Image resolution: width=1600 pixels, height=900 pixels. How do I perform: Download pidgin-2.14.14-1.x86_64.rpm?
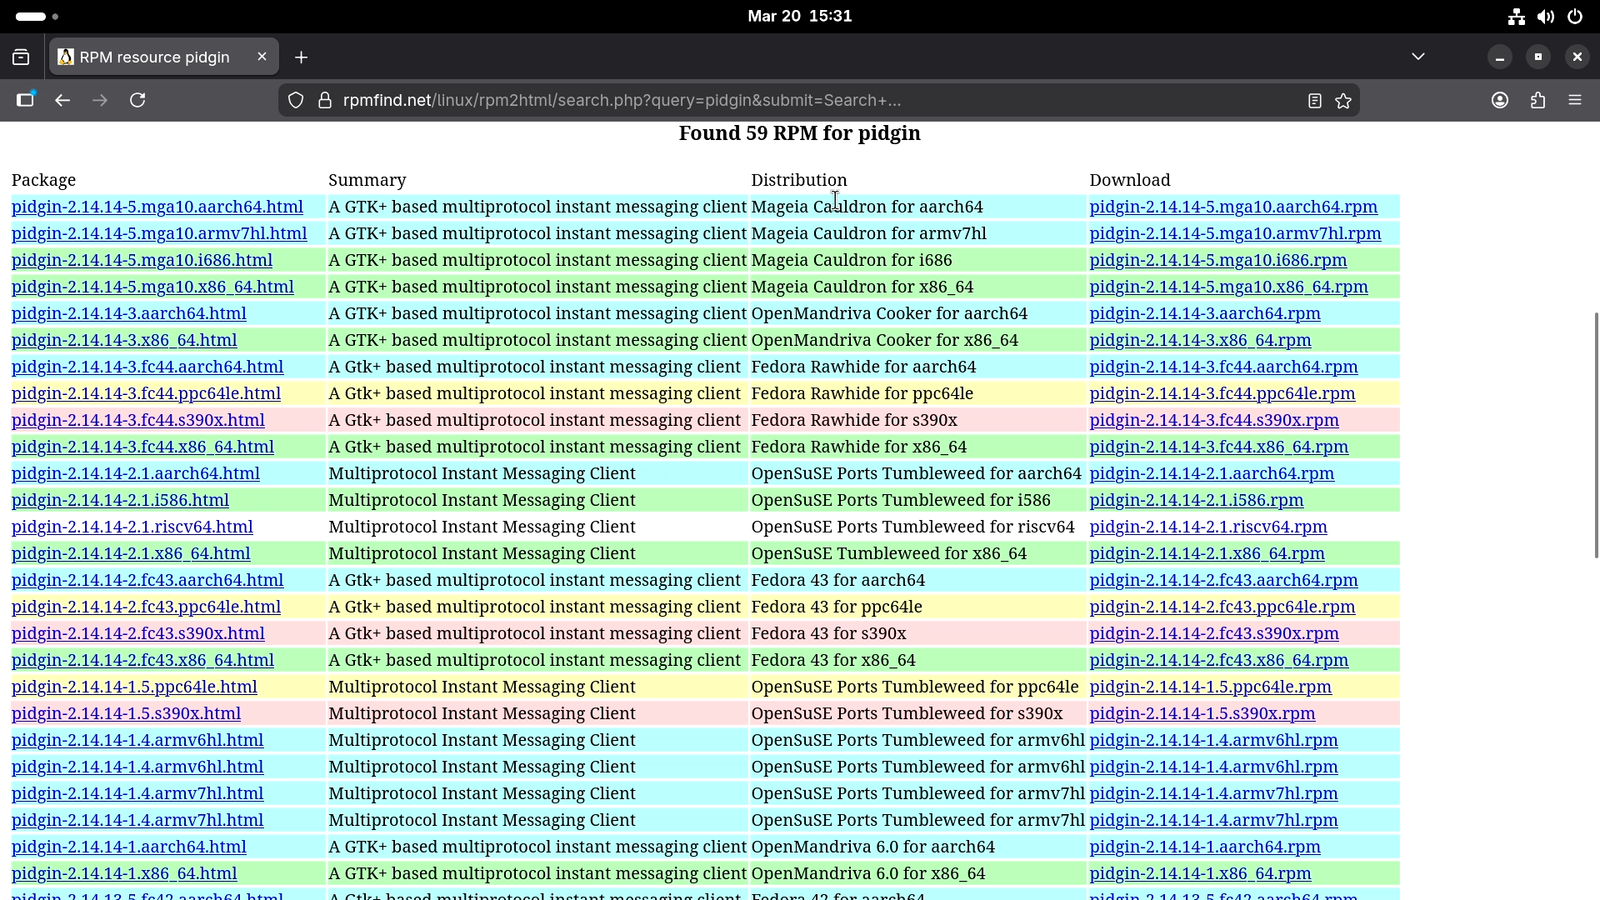[x=1200, y=873]
